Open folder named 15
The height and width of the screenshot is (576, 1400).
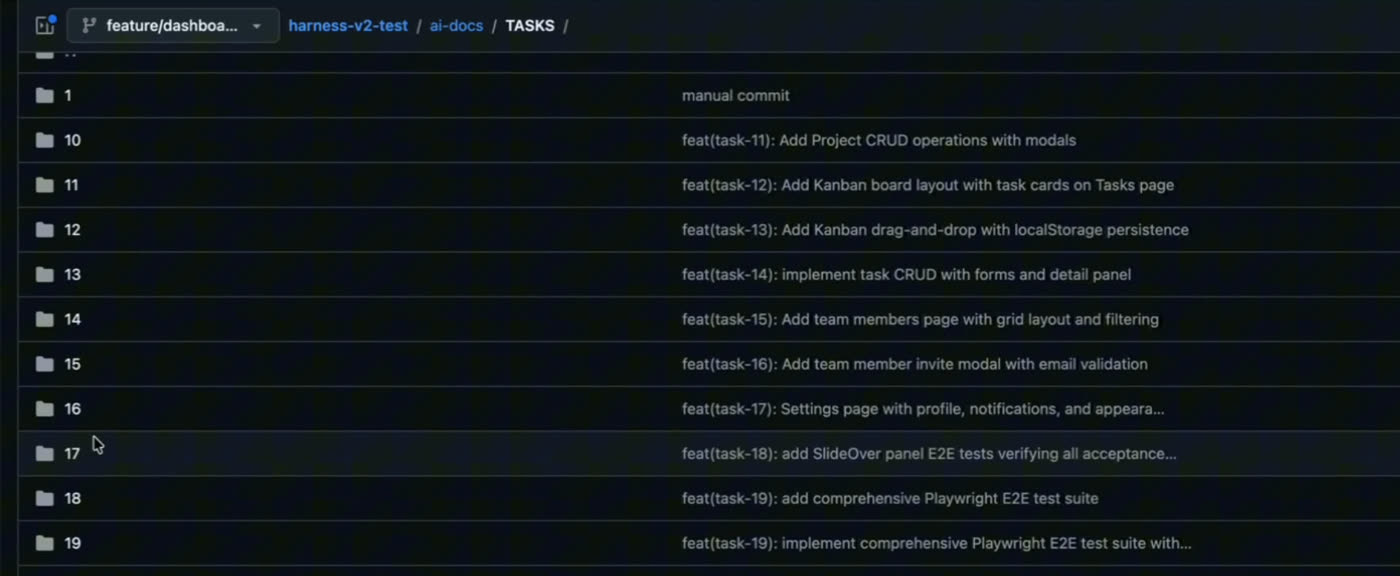[x=72, y=364]
